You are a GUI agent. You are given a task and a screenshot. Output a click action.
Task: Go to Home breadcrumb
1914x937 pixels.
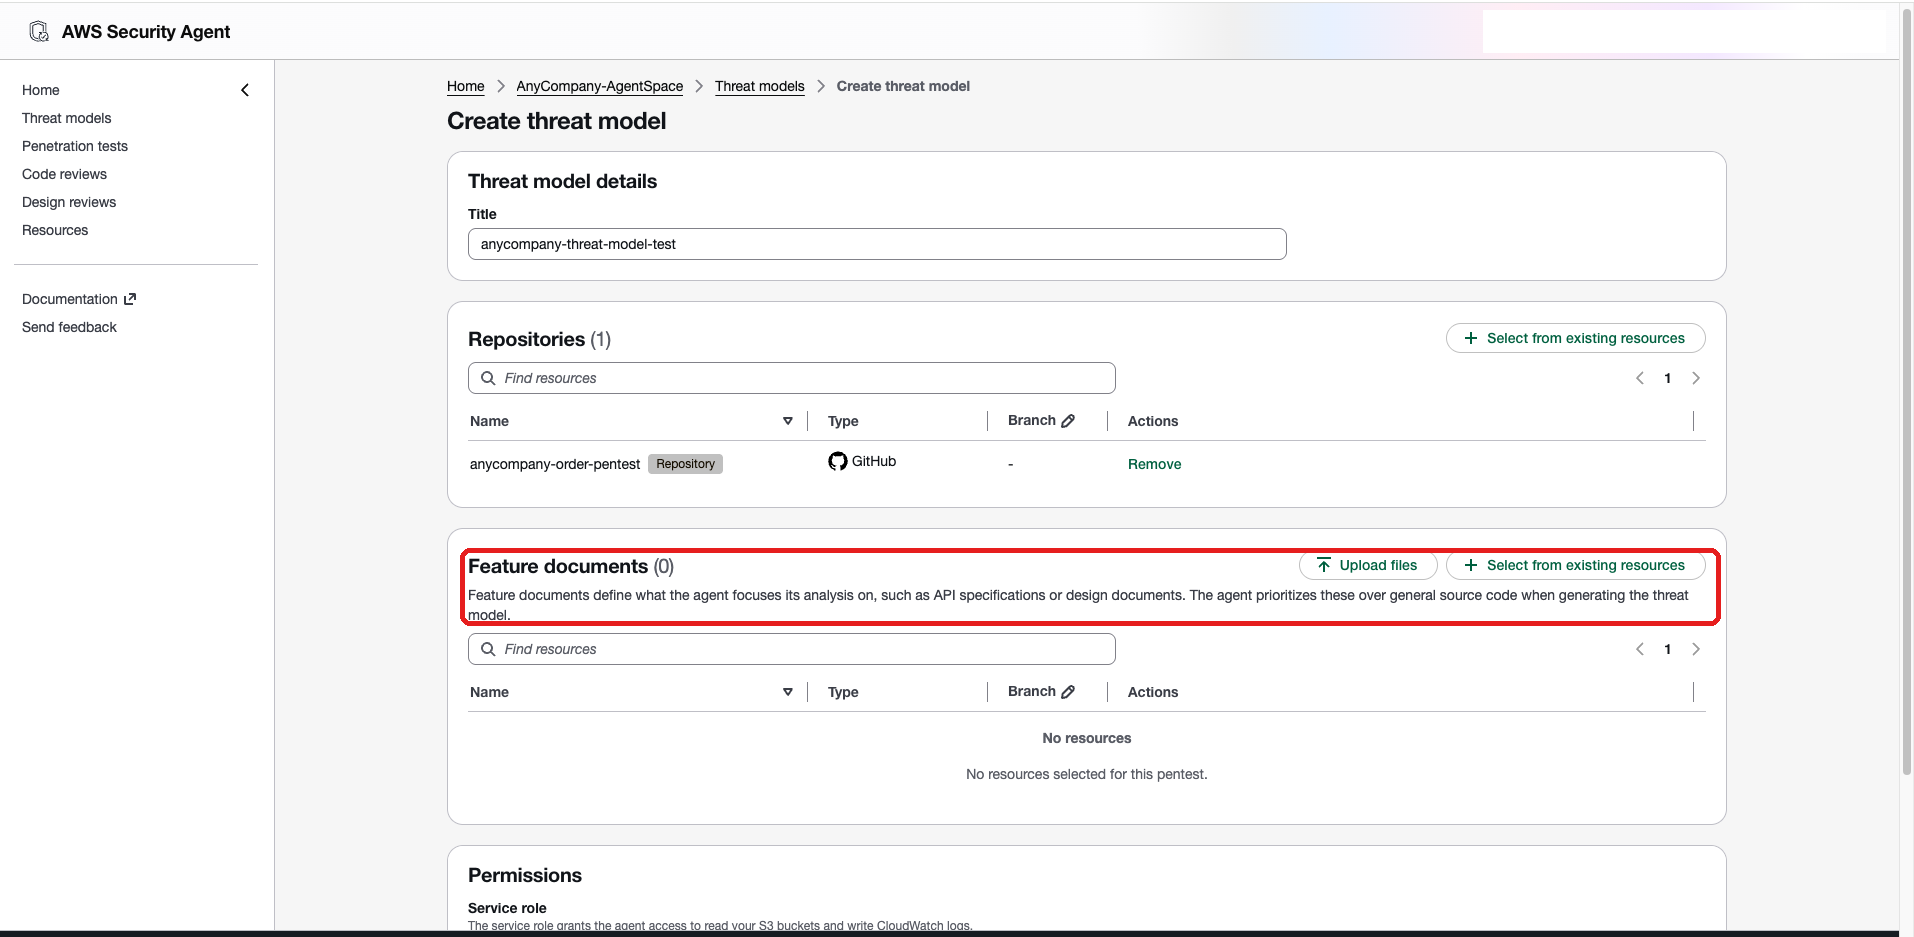pyautogui.click(x=466, y=86)
